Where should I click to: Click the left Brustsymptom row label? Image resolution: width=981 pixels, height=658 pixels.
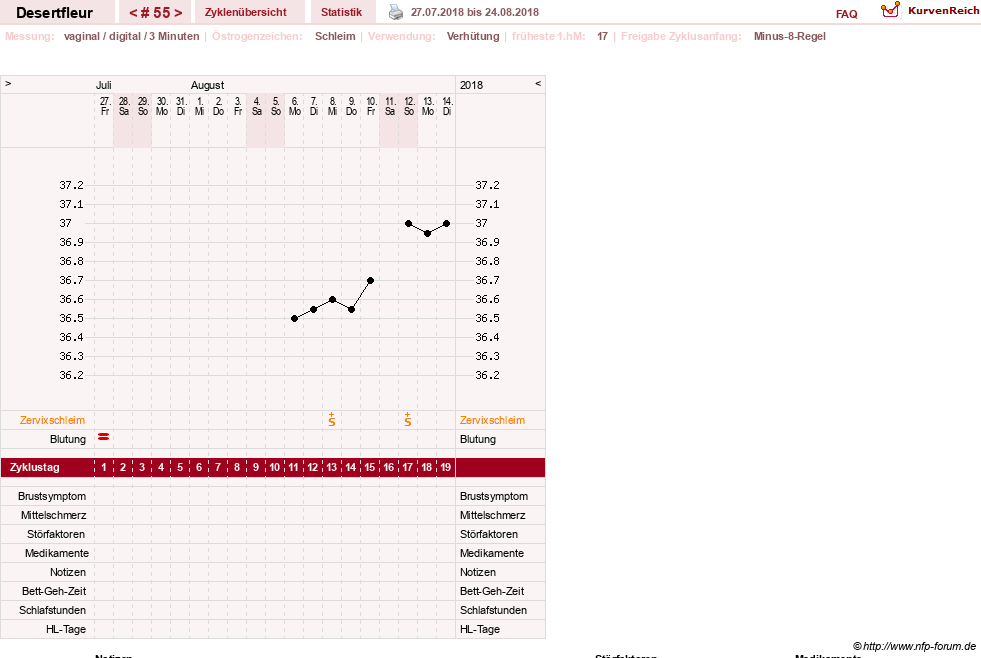tap(52, 496)
